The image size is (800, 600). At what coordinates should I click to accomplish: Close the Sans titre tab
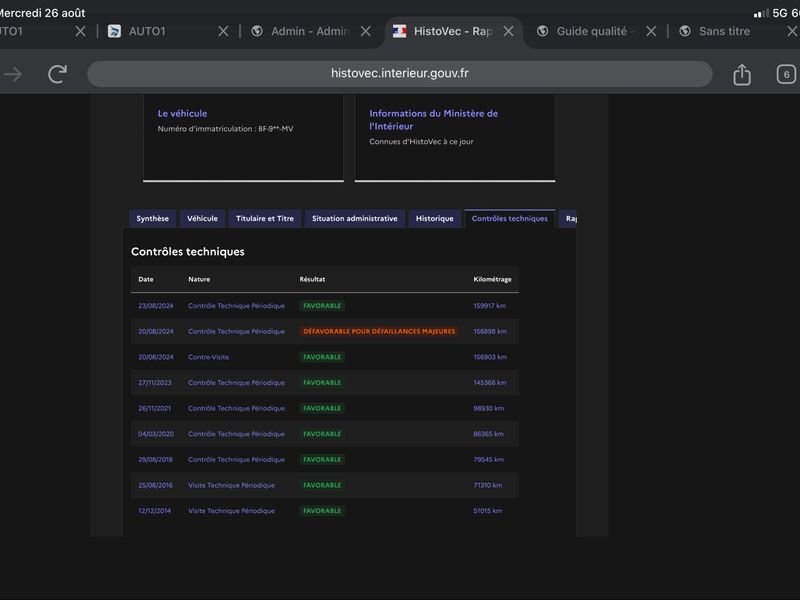pyautogui.click(x=792, y=32)
